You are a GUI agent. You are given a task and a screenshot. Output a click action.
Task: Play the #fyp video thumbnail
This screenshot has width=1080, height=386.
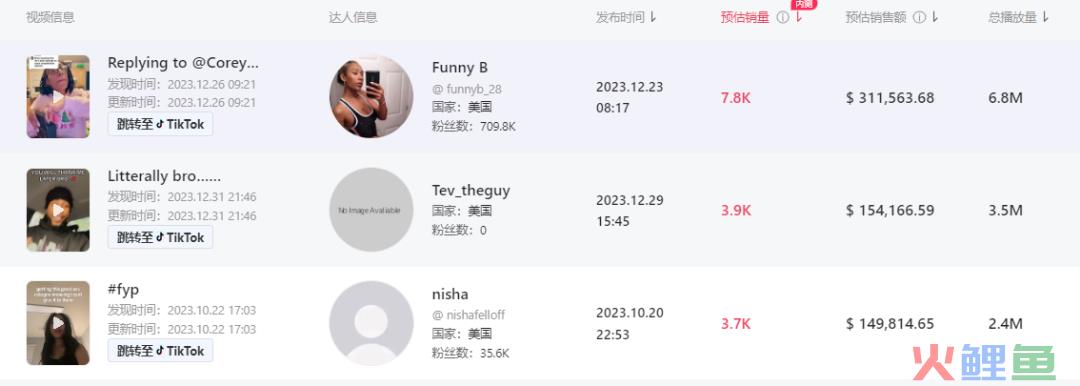pos(58,323)
